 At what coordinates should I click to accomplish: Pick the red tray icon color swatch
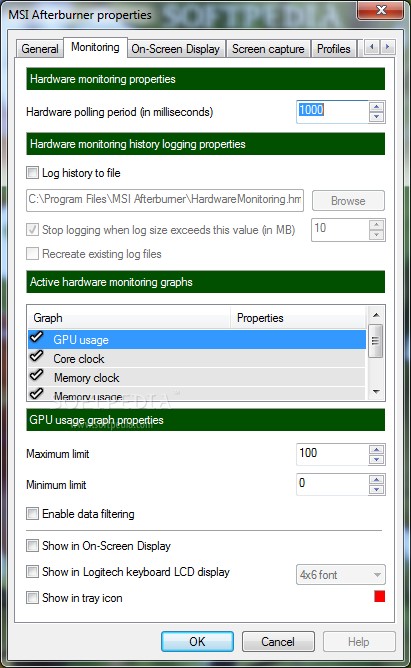pyautogui.click(x=379, y=596)
